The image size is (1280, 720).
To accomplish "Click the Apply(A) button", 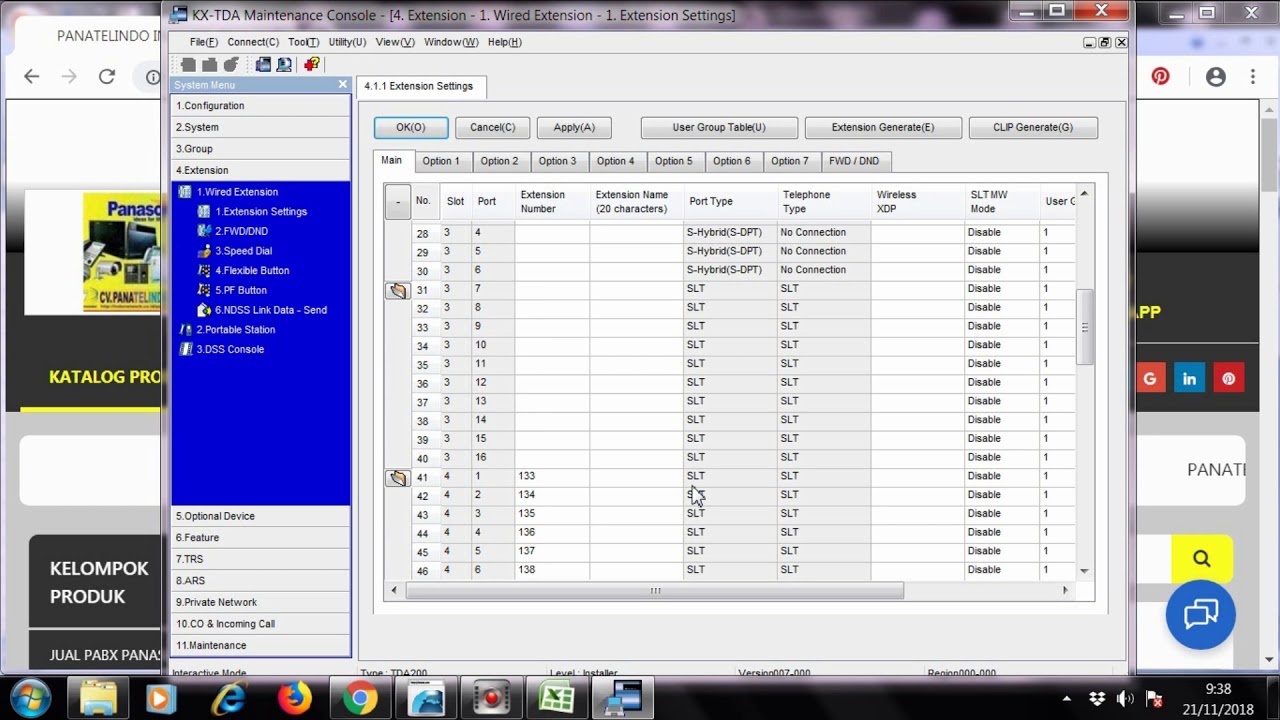I will 574,127.
